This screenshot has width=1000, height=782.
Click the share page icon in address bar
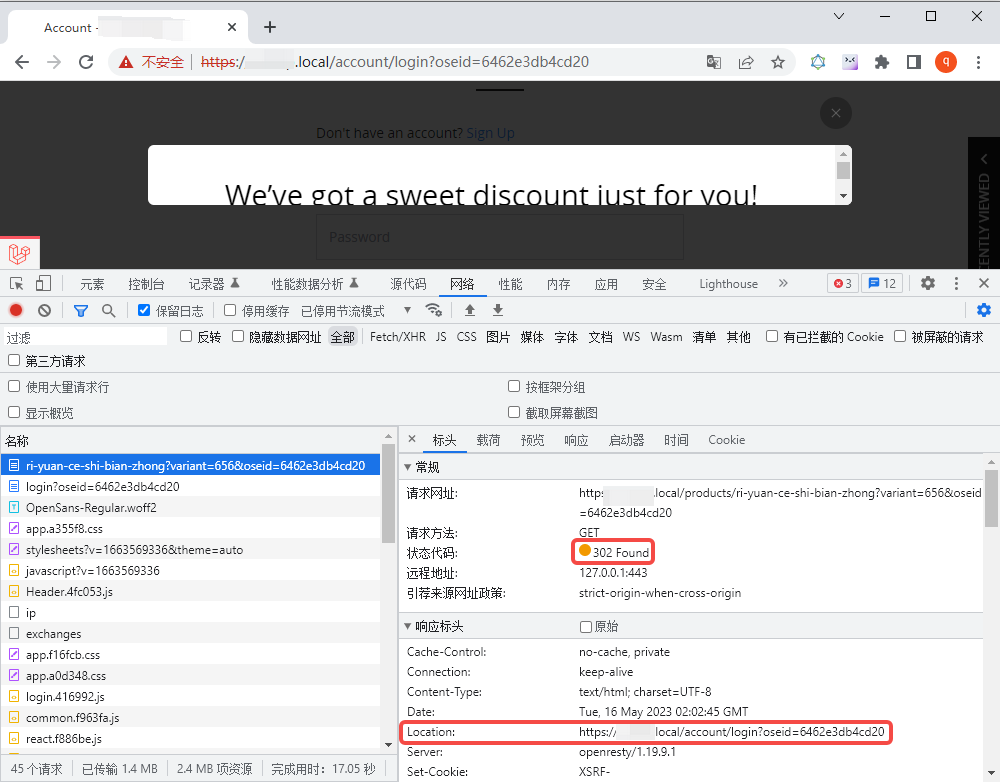[x=746, y=62]
